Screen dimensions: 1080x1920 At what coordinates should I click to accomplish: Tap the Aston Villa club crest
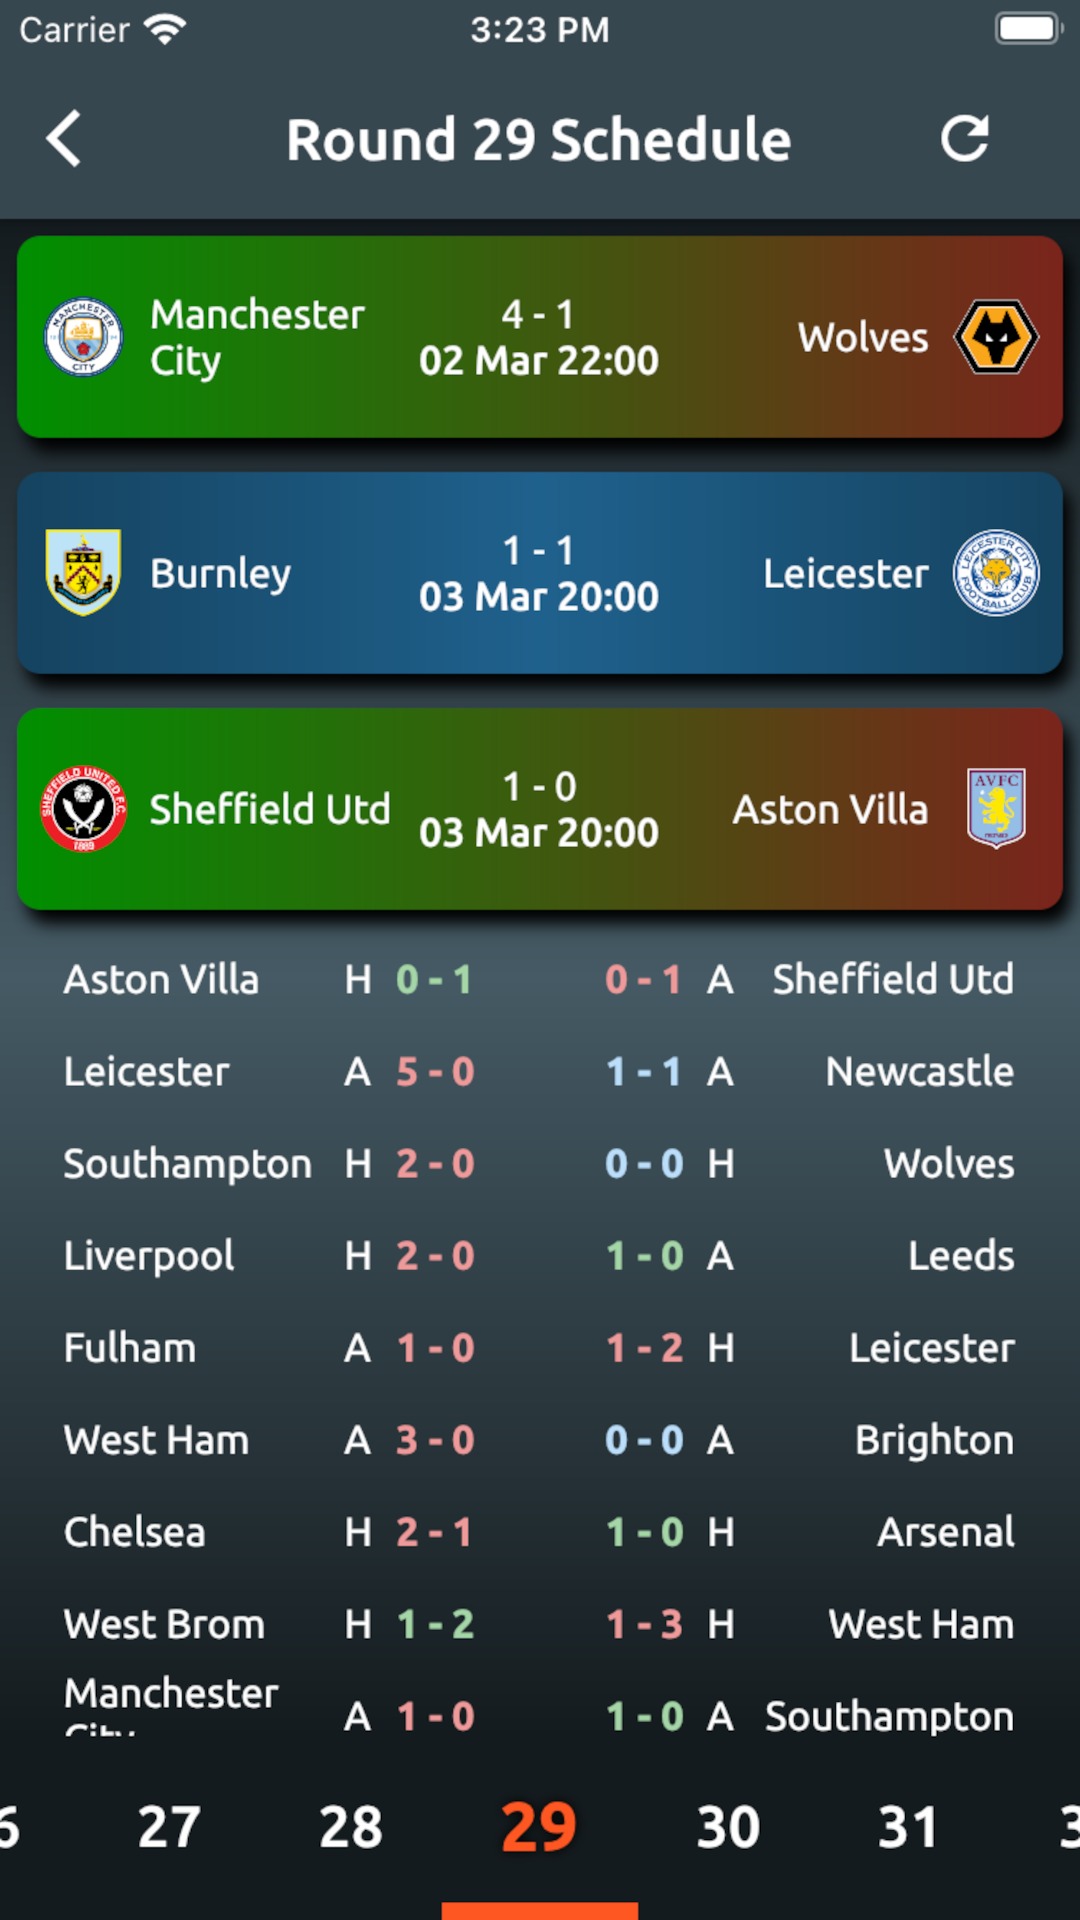point(996,809)
